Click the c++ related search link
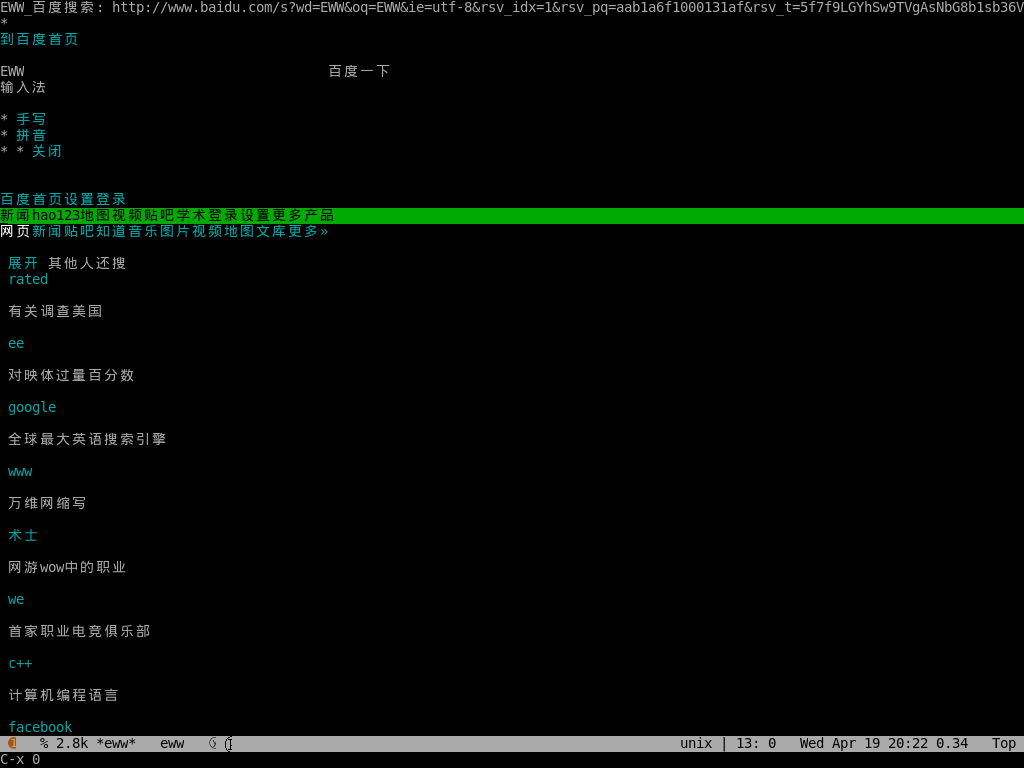 click(x=20, y=663)
